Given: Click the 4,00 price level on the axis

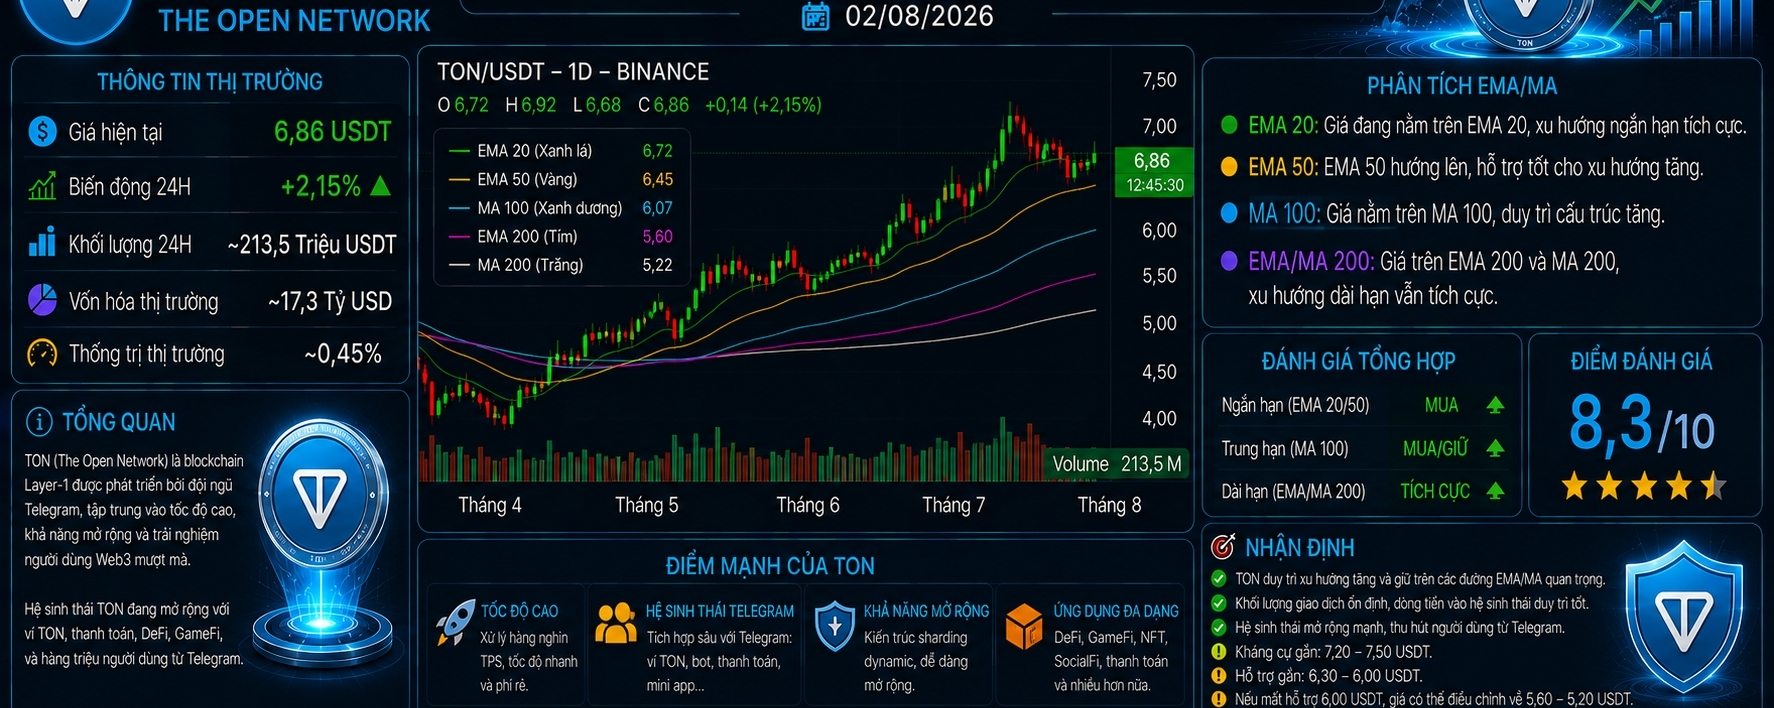Looking at the screenshot, I should (x=1159, y=418).
